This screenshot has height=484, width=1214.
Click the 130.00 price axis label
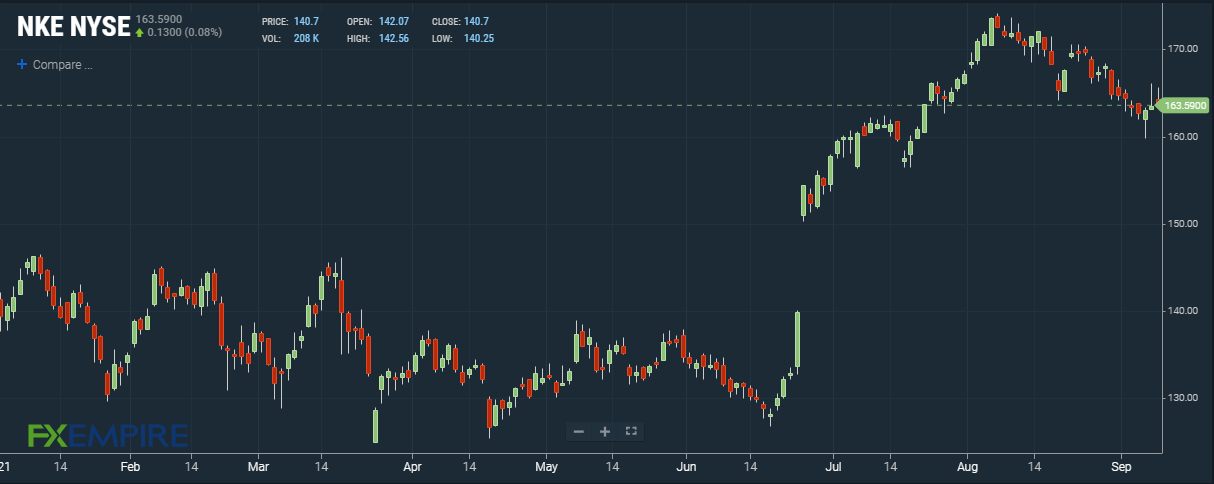click(1184, 398)
